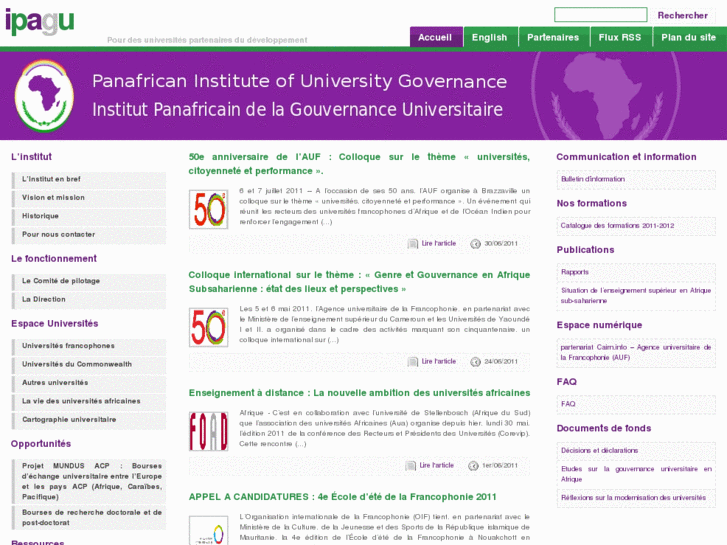Image resolution: width=727 pixels, height=545 pixels.
Task: Click the Opportunités section heading
Action: (41, 444)
